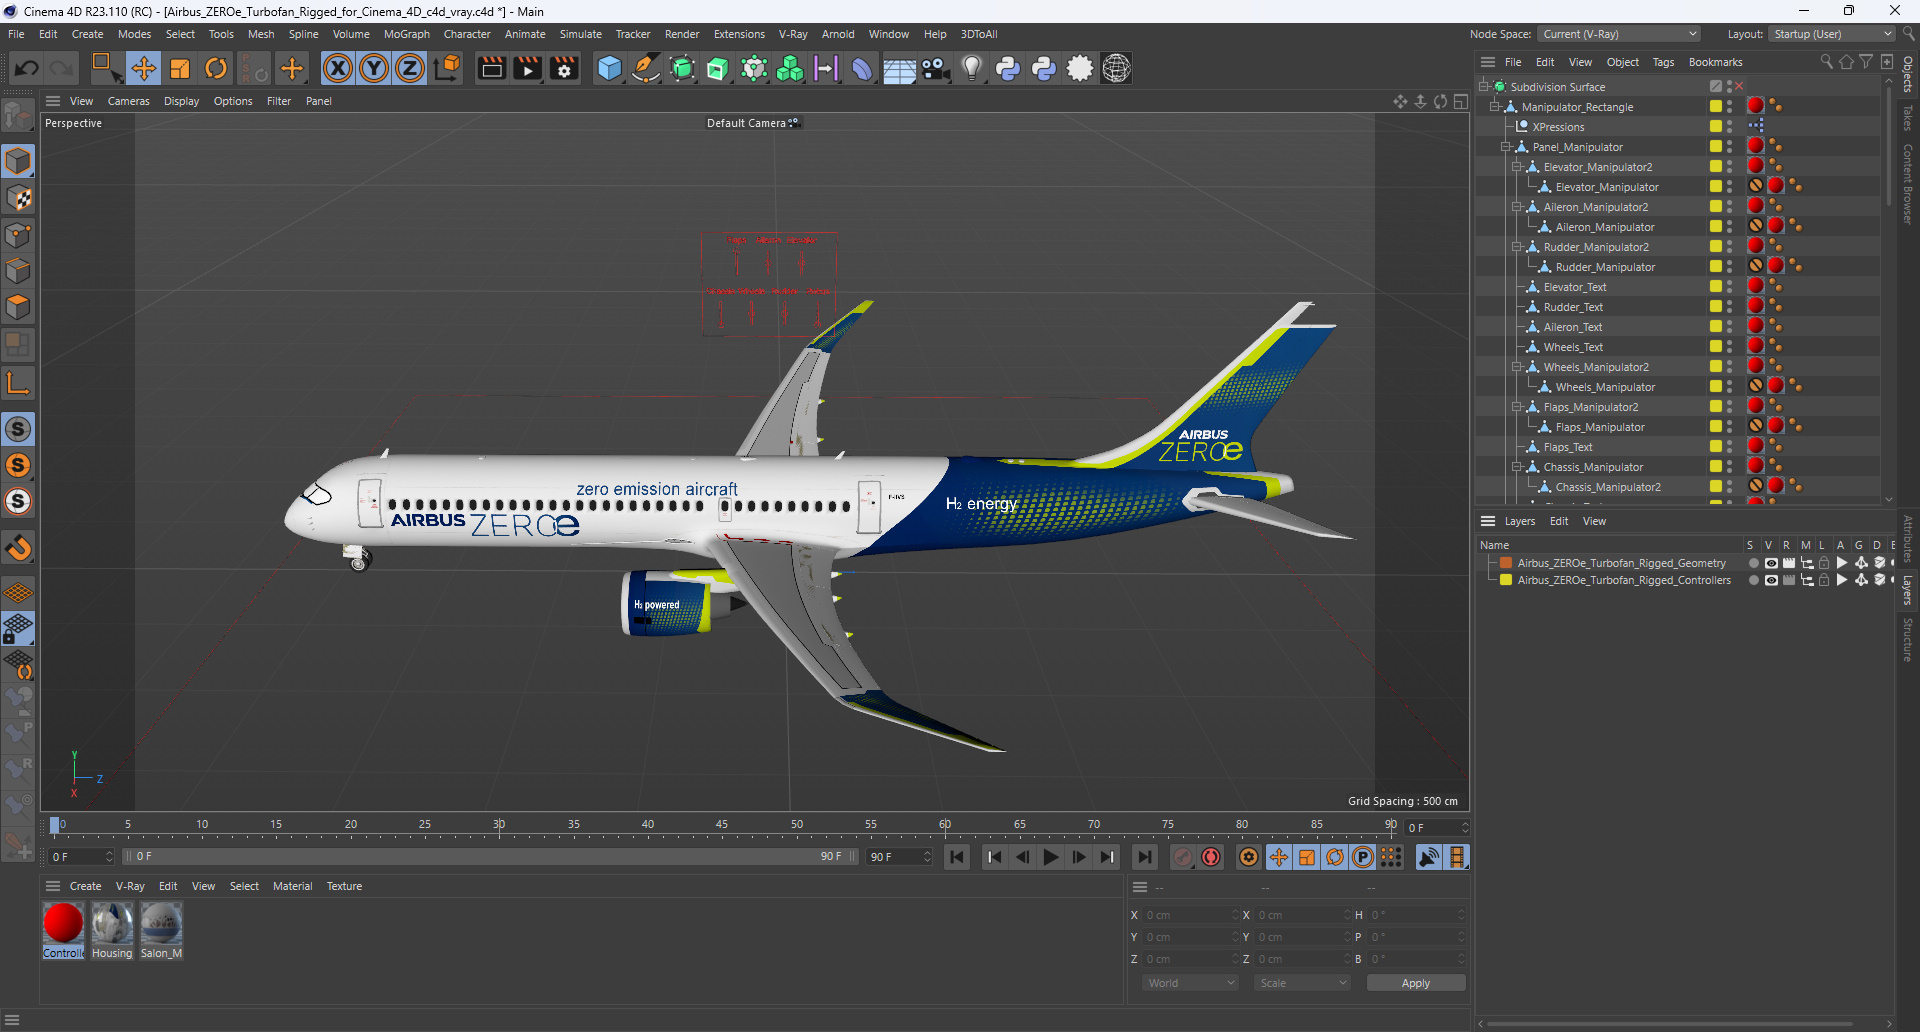
Task: Collapse Manipulator_Rectangle hierarchy
Action: coord(1495,107)
